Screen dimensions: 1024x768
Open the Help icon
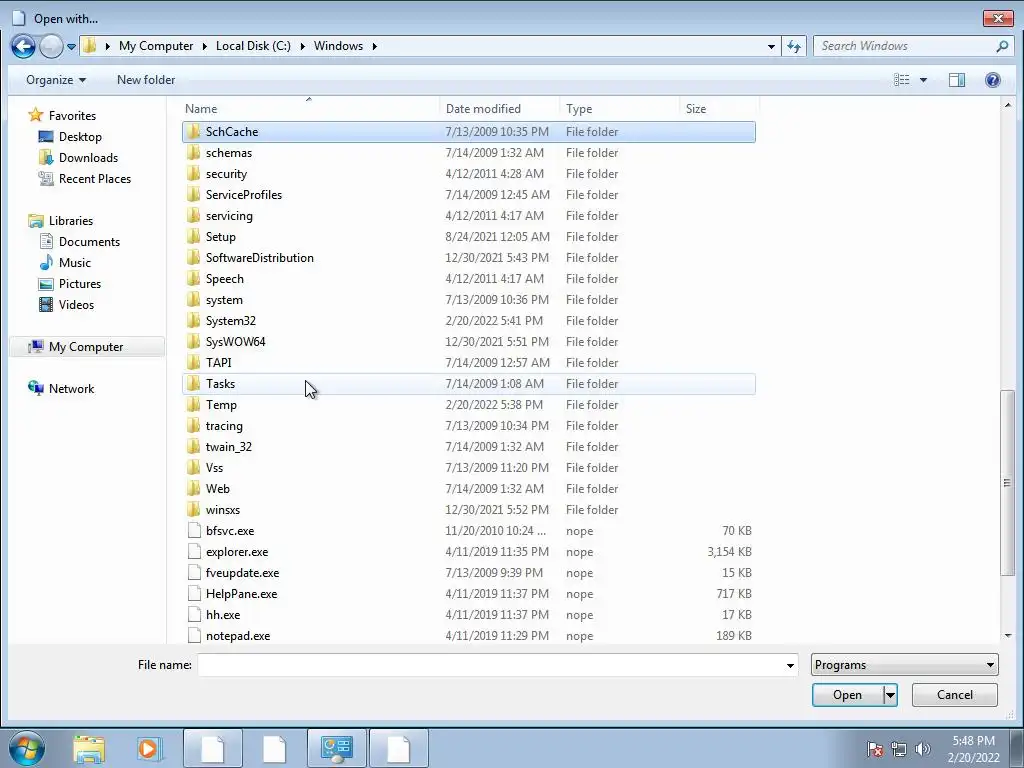tap(993, 80)
